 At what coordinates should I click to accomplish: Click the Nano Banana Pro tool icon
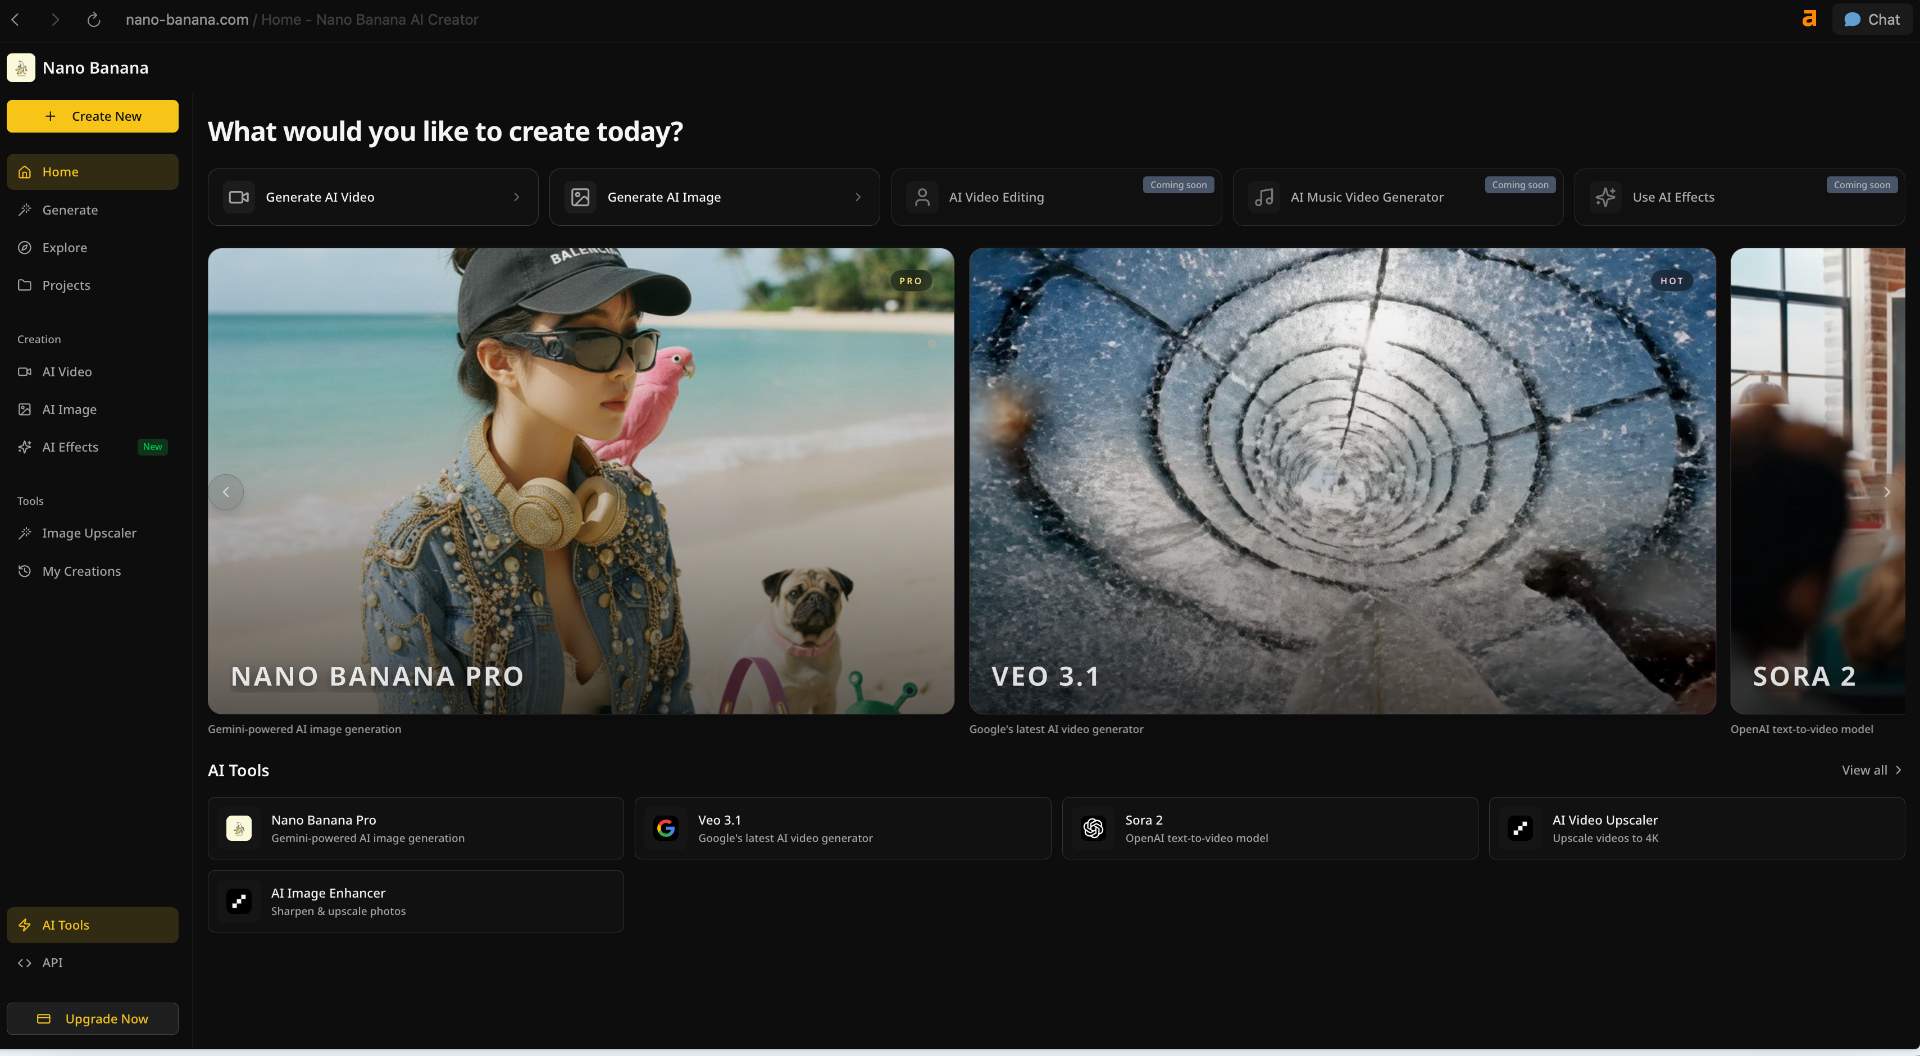pos(239,829)
